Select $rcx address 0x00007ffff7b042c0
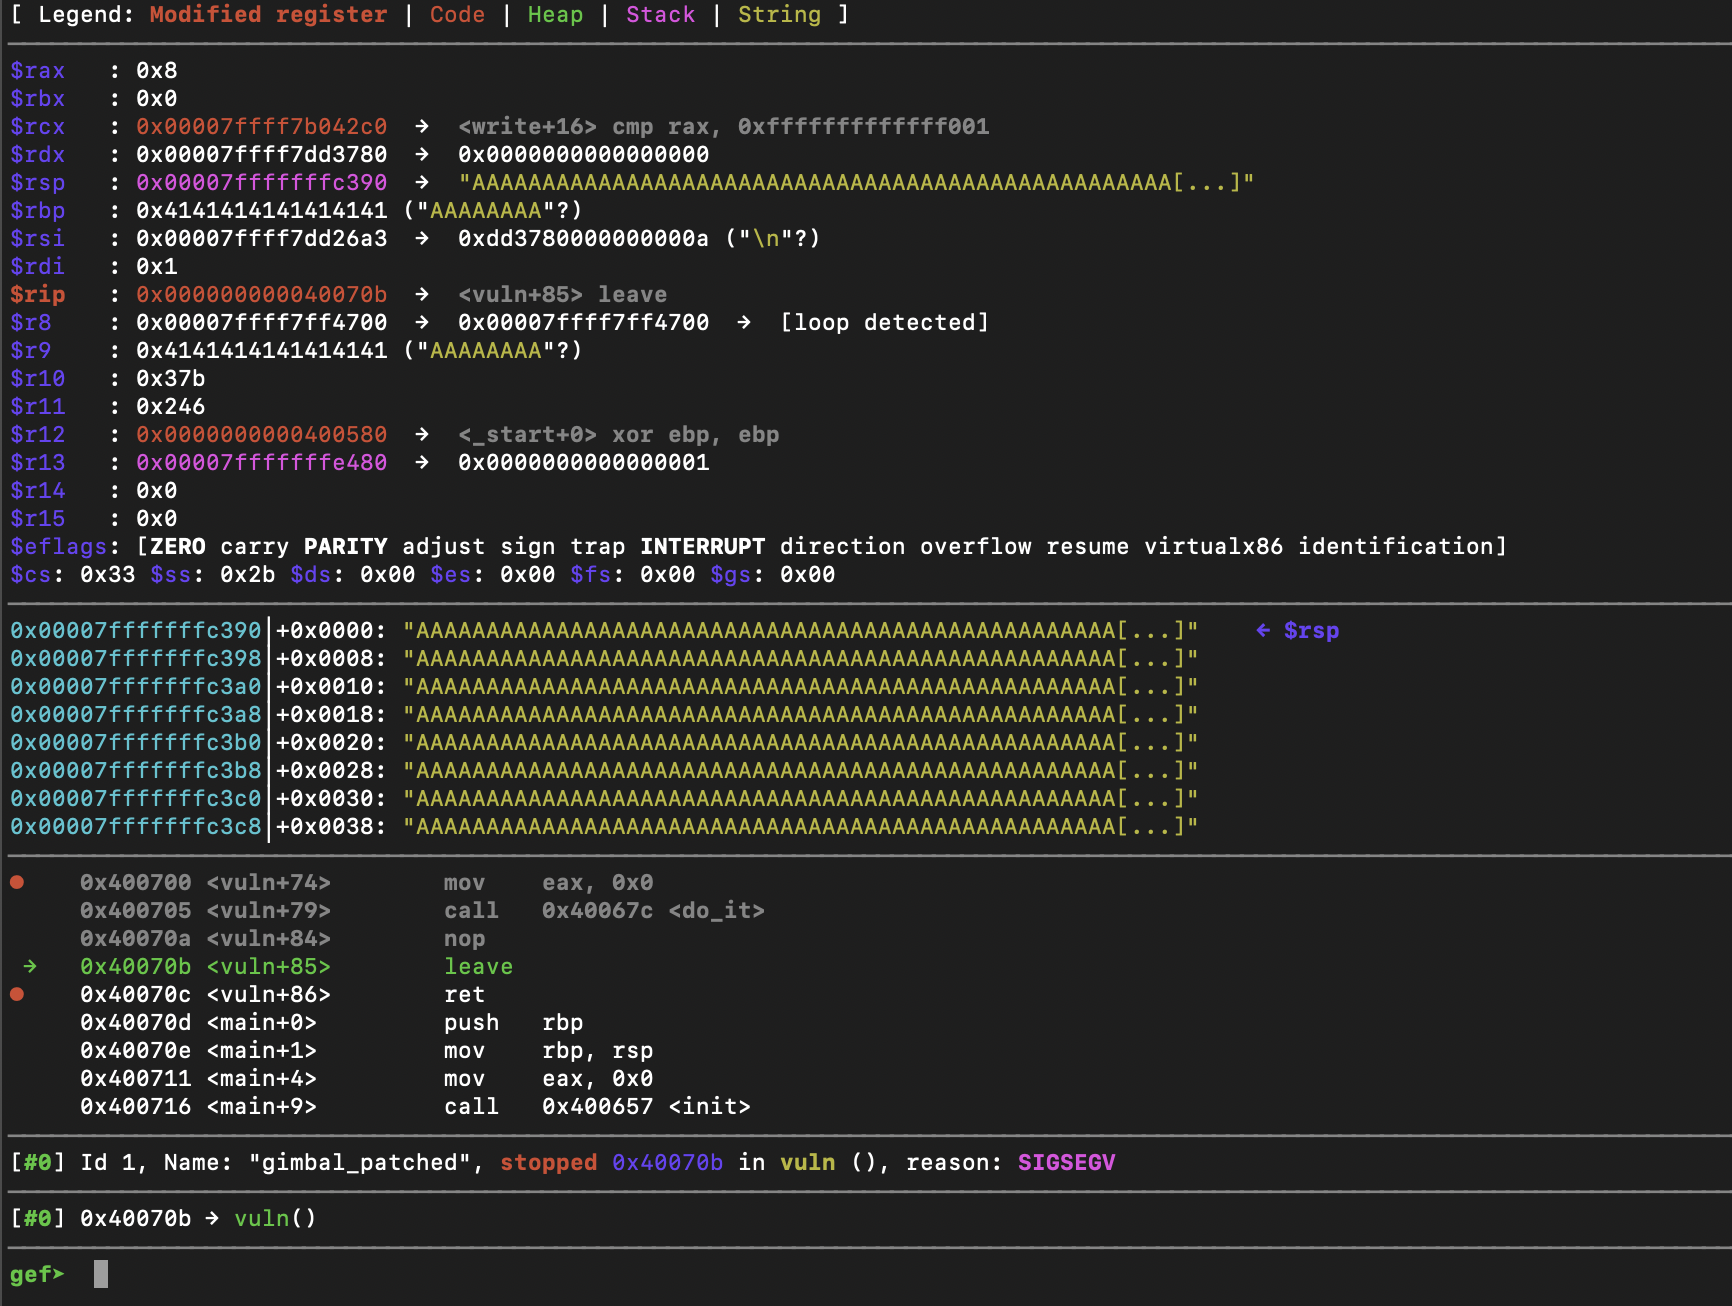1732x1306 pixels. click(x=262, y=127)
